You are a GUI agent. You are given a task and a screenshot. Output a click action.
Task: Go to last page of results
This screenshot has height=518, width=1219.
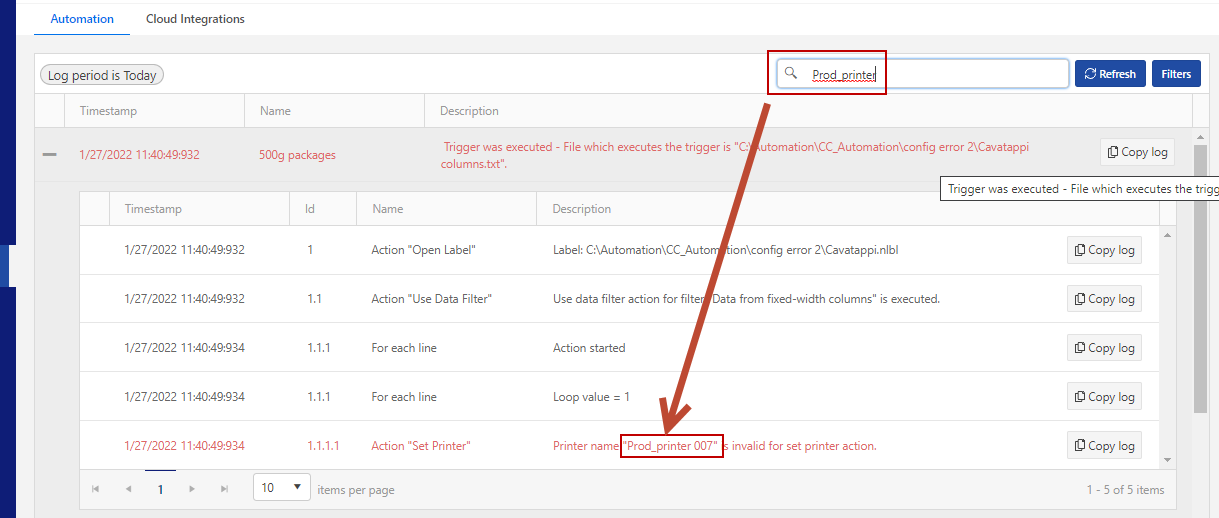[x=224, y=489]
